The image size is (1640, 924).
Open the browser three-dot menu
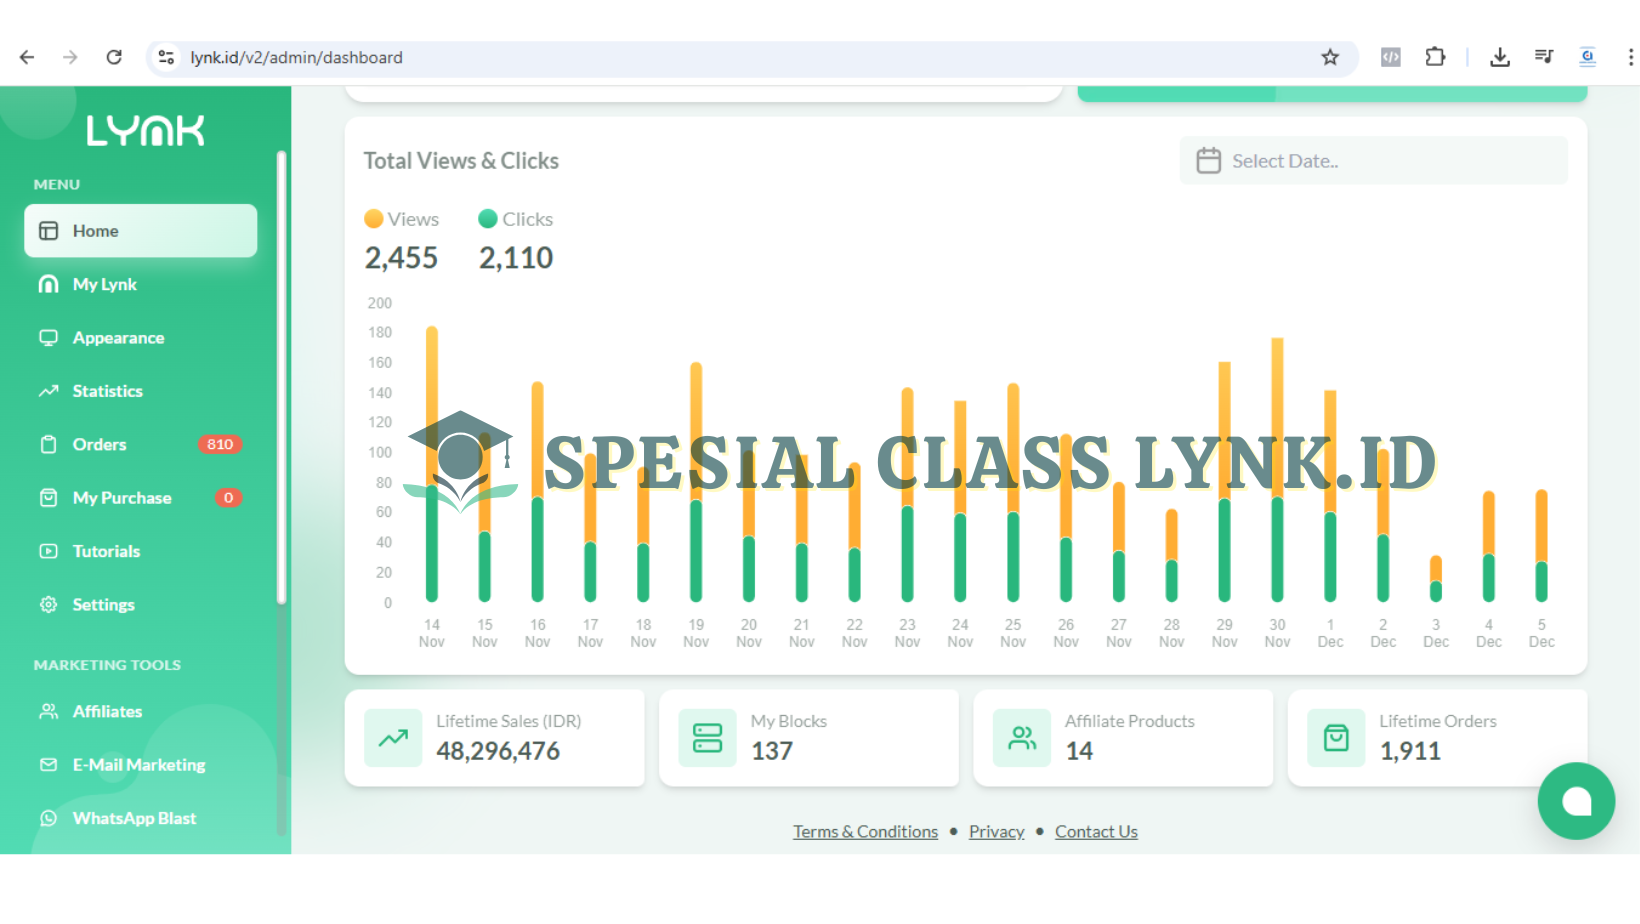pos(1630,57)
